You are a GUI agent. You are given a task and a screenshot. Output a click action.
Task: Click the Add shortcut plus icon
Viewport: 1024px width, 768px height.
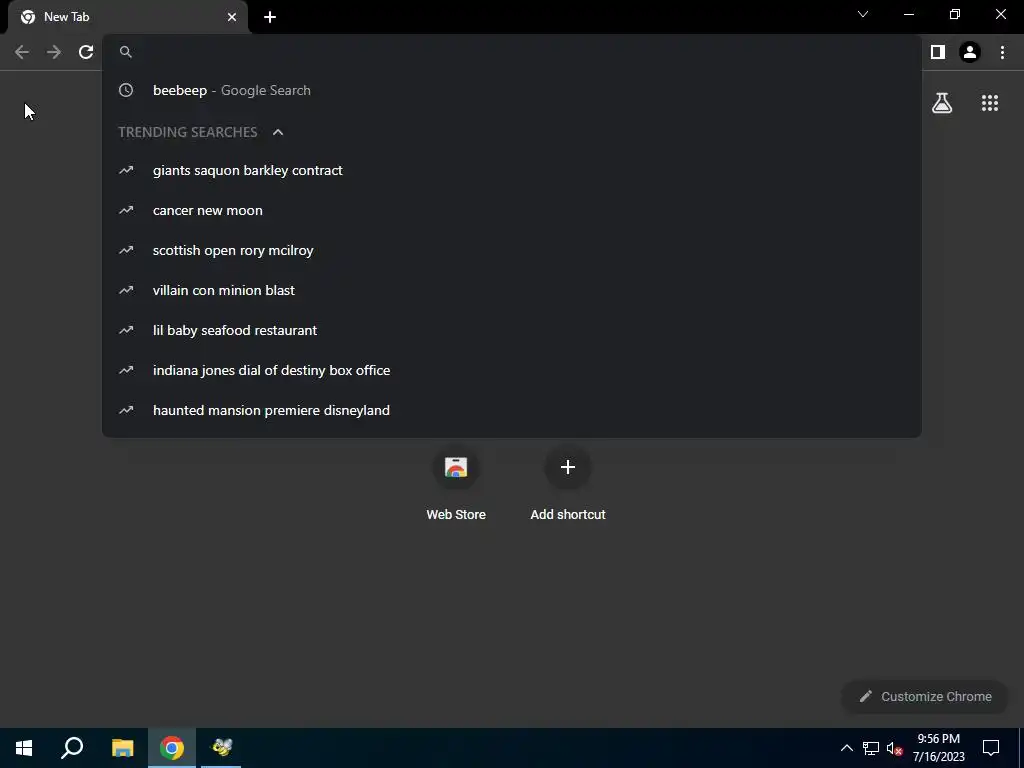pos(568,467)
